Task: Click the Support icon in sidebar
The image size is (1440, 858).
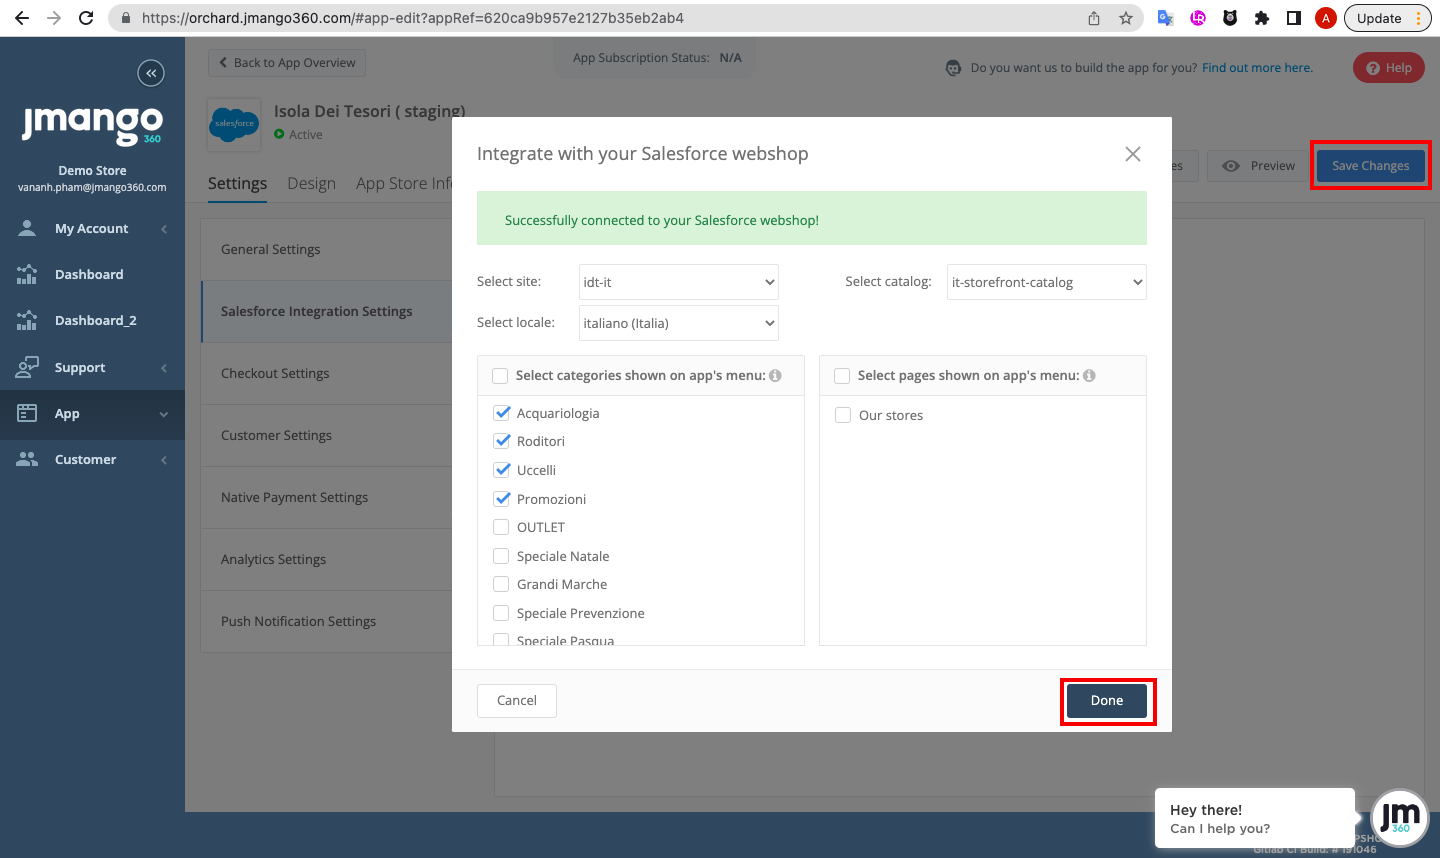Action: [x=27, y=367]
